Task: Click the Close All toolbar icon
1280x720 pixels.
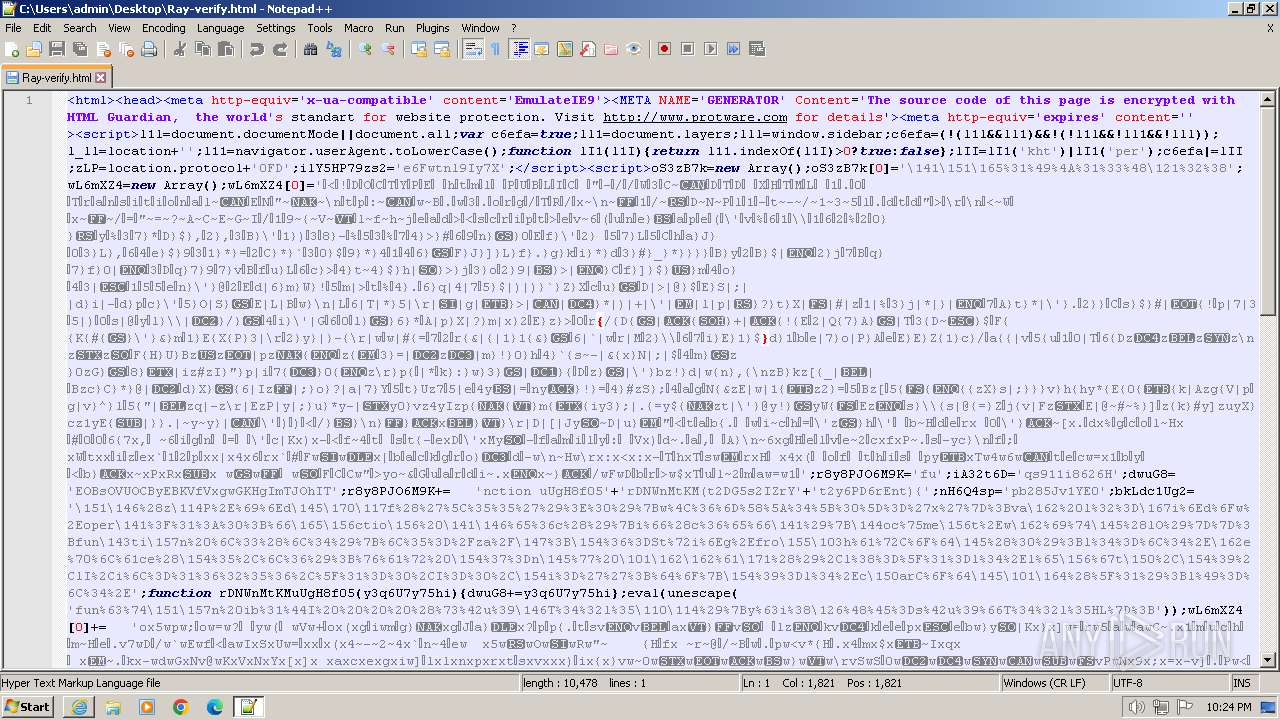Action: [x=126, y=49]
